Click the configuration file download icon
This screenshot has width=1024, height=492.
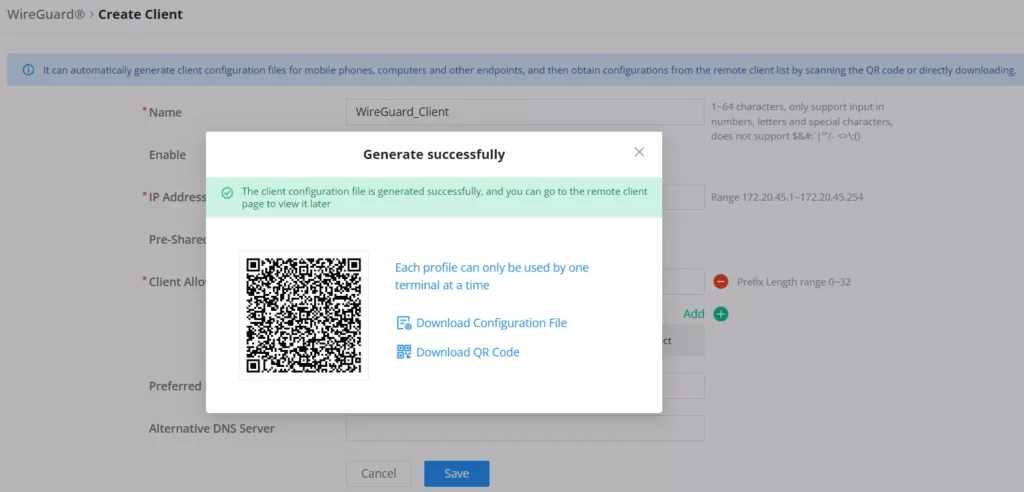click(x=404, y=323)
